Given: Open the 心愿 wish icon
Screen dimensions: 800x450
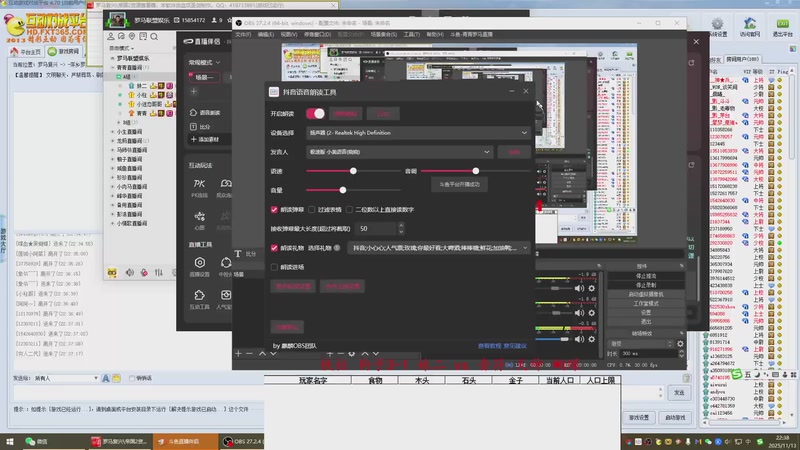Looking at the screenshot, I should [x=199, y=217].
